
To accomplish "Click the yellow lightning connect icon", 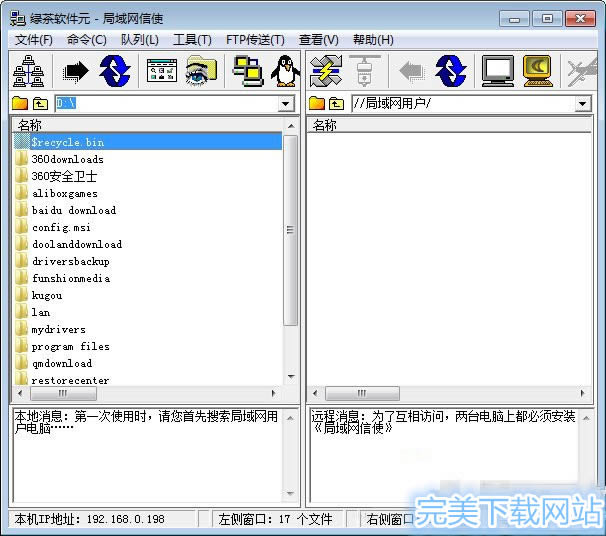I will point(326,70).
